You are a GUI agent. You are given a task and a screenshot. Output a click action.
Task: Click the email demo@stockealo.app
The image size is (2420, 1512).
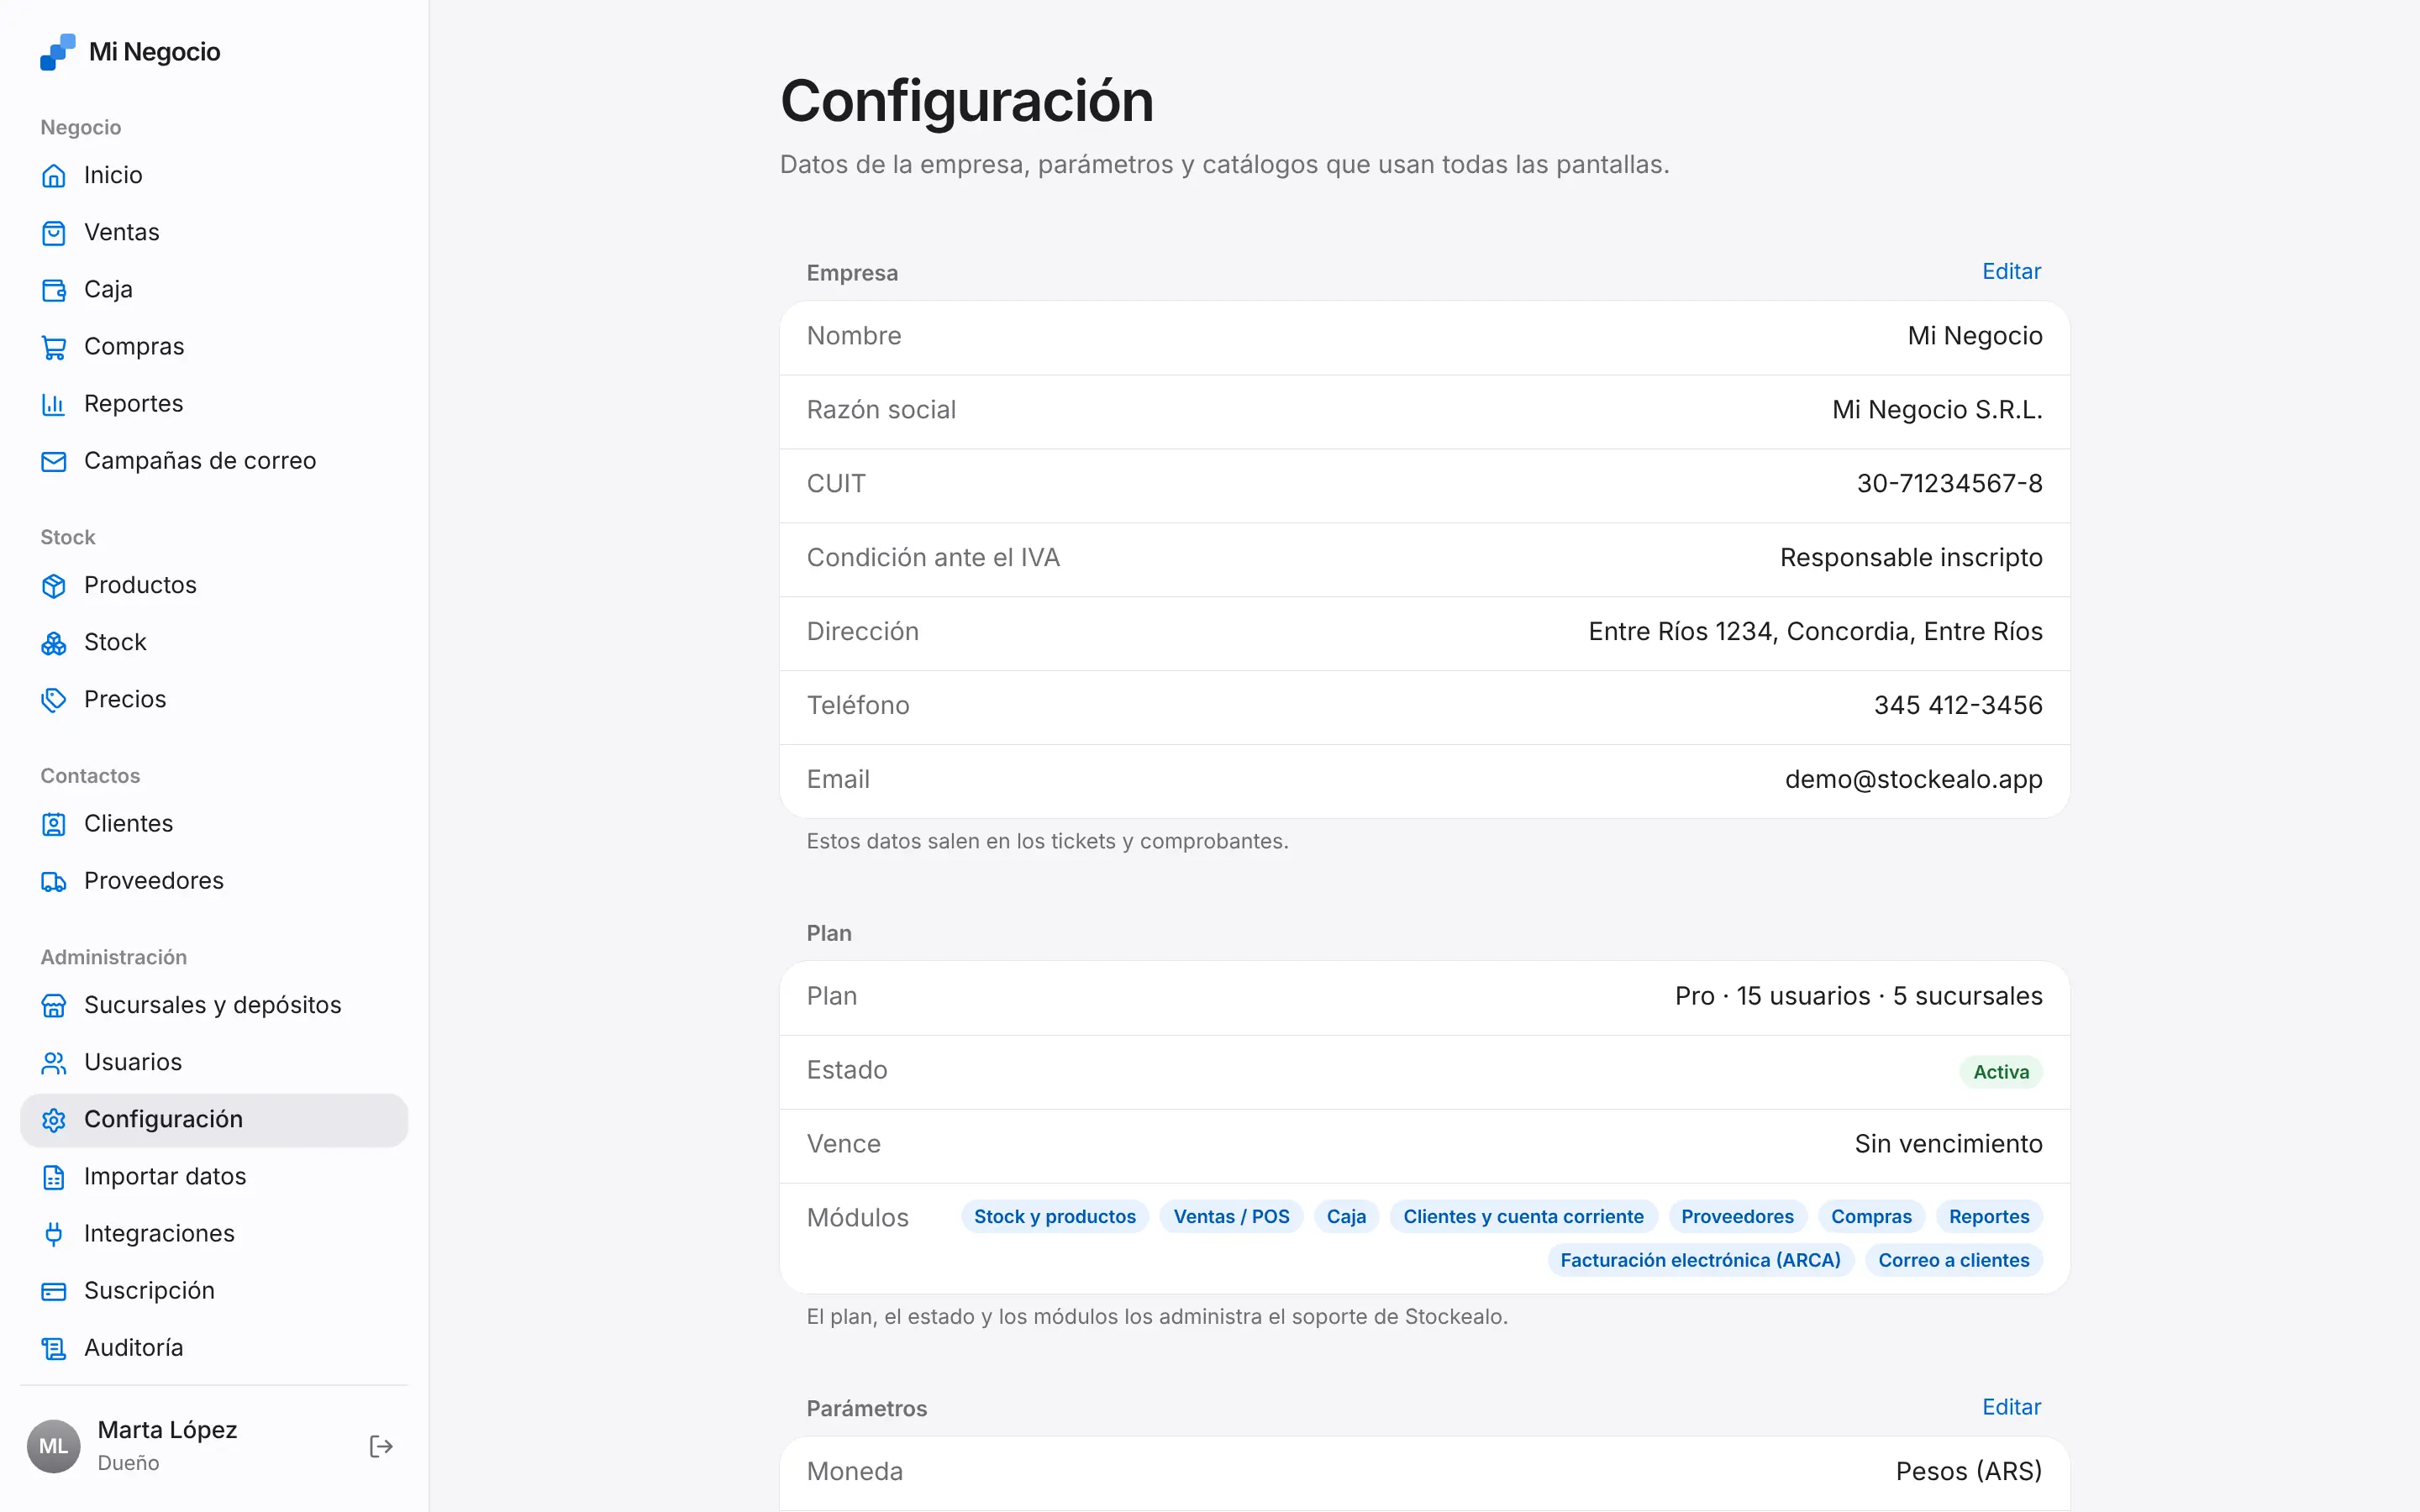pos(1913,780)
